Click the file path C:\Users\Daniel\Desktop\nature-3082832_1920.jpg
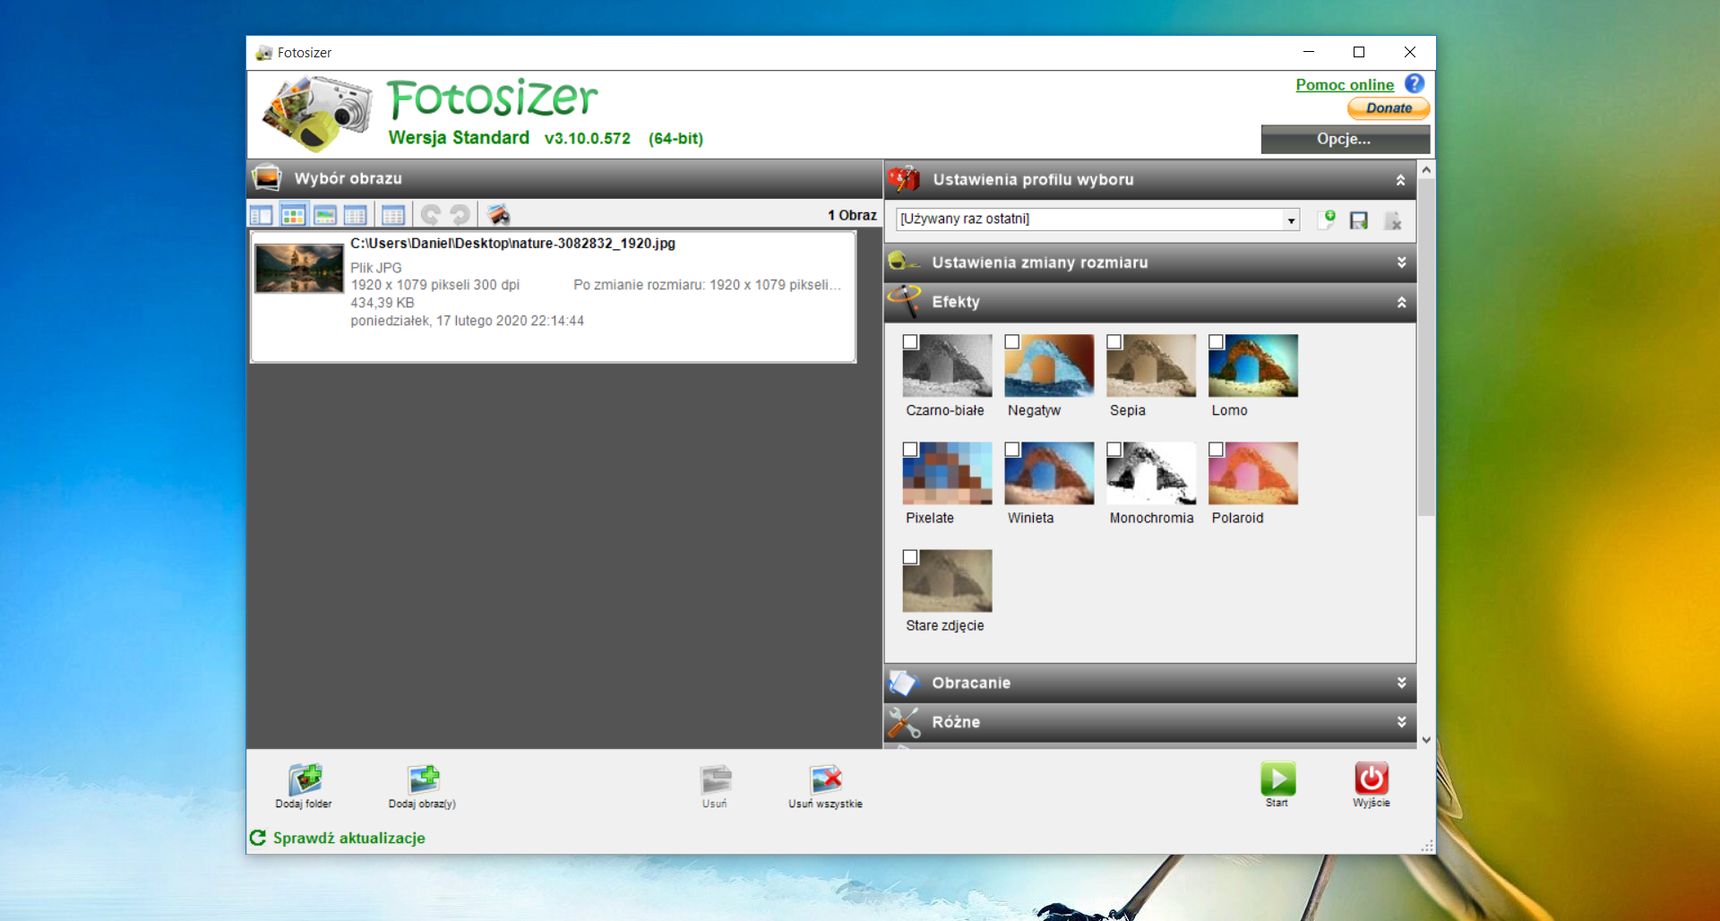Viewport: 1720px width, 921px height. (513, 243)
